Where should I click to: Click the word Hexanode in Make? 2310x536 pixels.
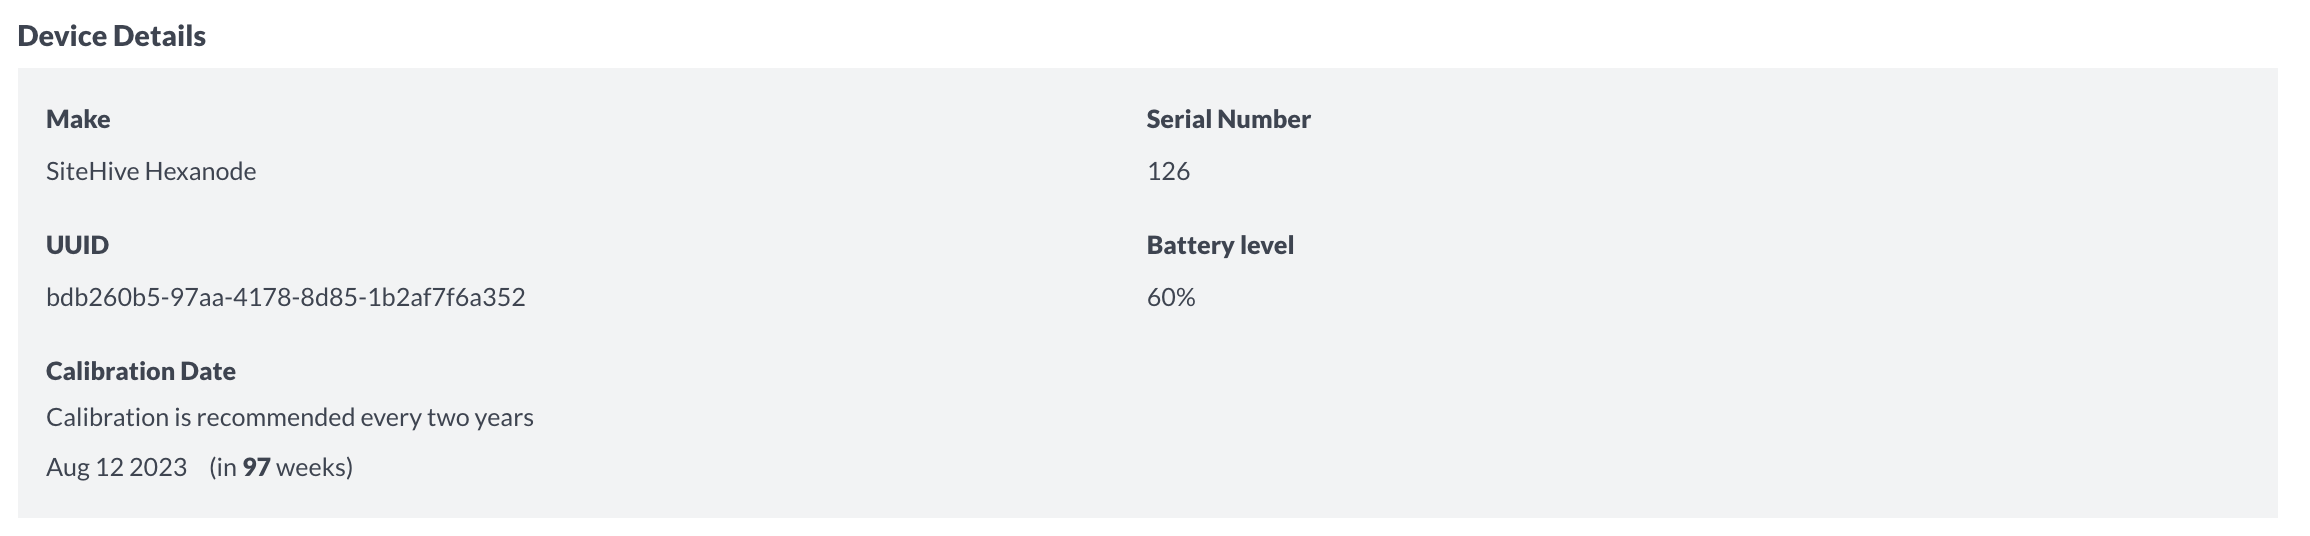(200, 171)
